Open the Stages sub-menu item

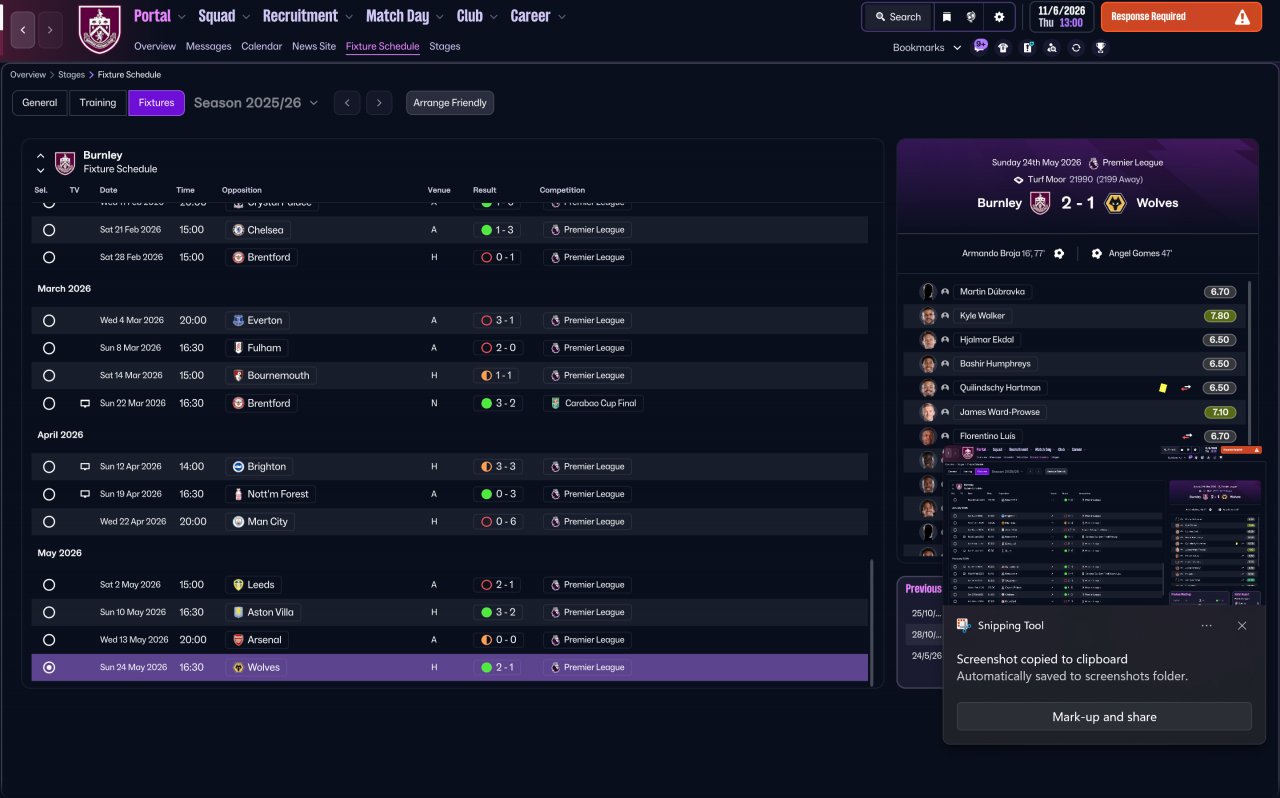pyautogui.click(x=445, y=47)
